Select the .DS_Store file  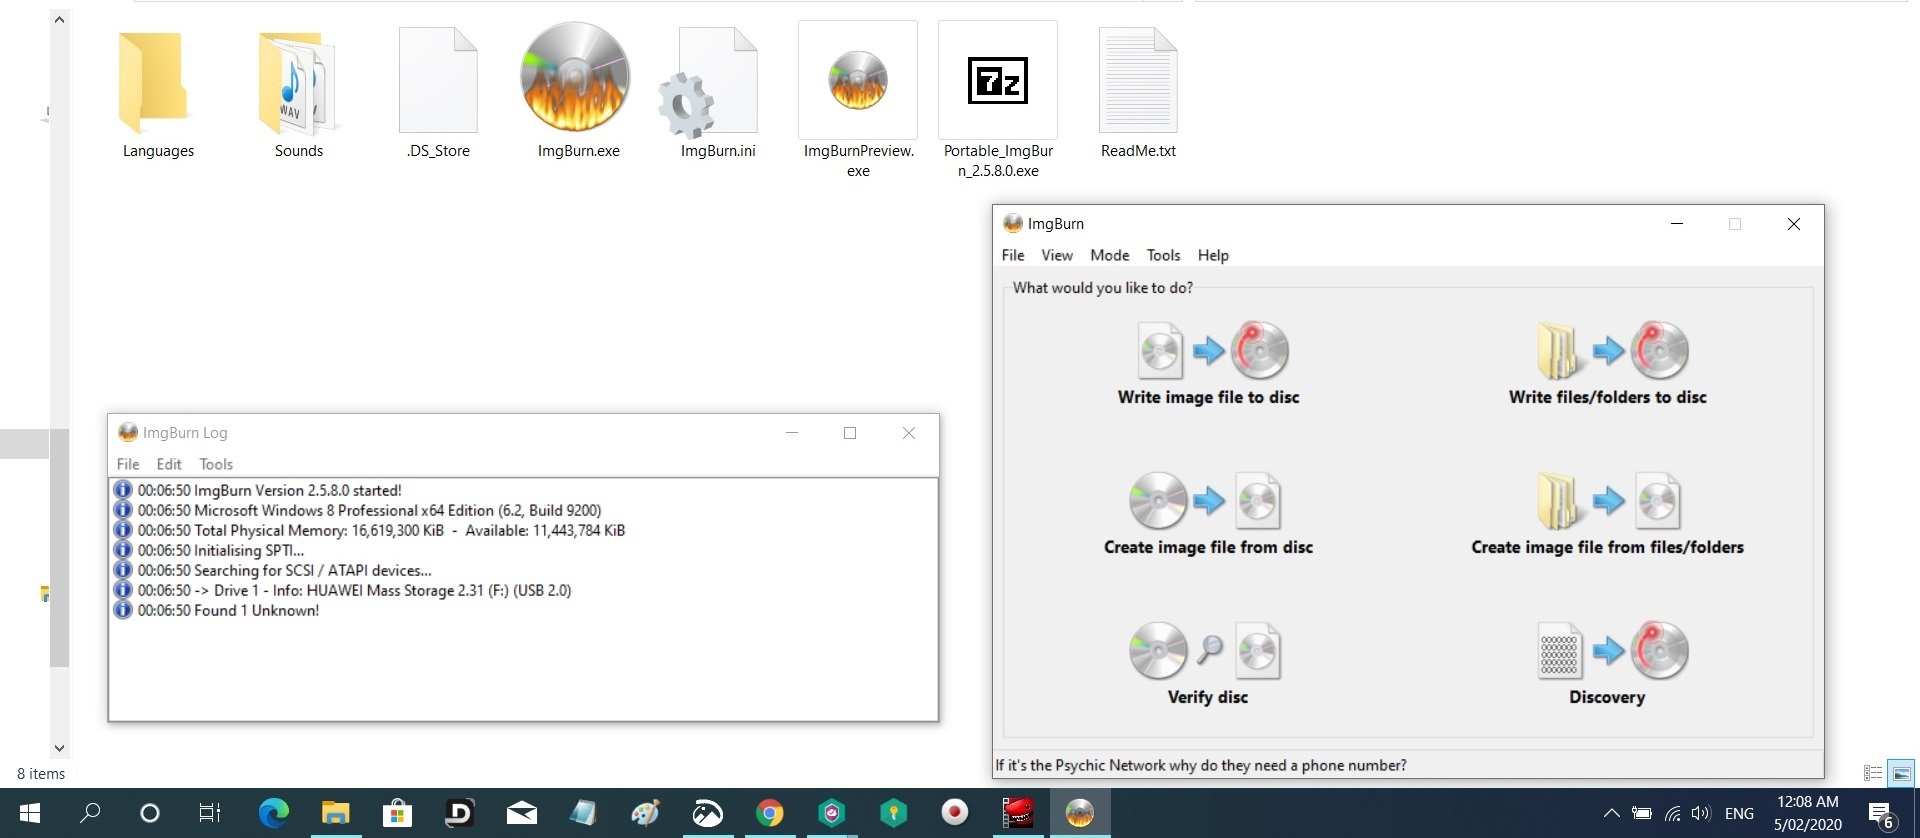click(438, 94)
